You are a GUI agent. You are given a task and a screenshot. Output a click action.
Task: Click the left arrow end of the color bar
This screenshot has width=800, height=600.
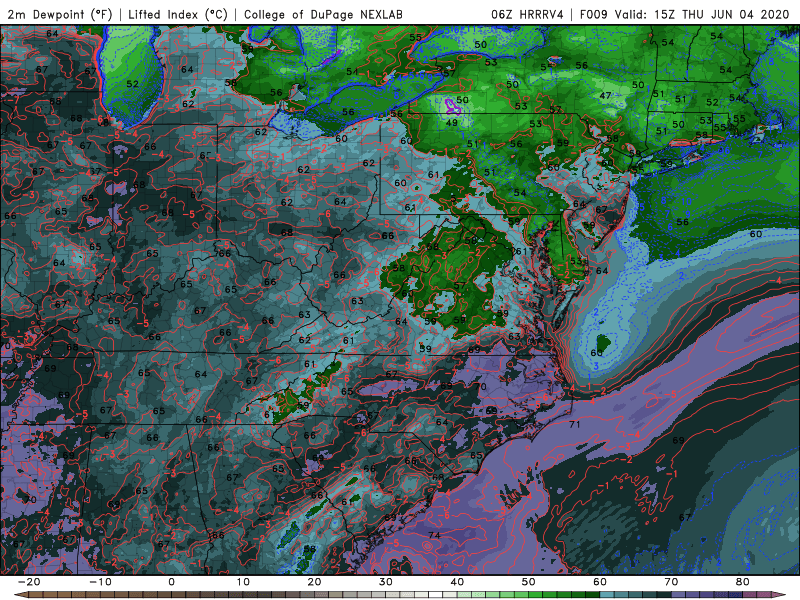[x=19, y=595]
